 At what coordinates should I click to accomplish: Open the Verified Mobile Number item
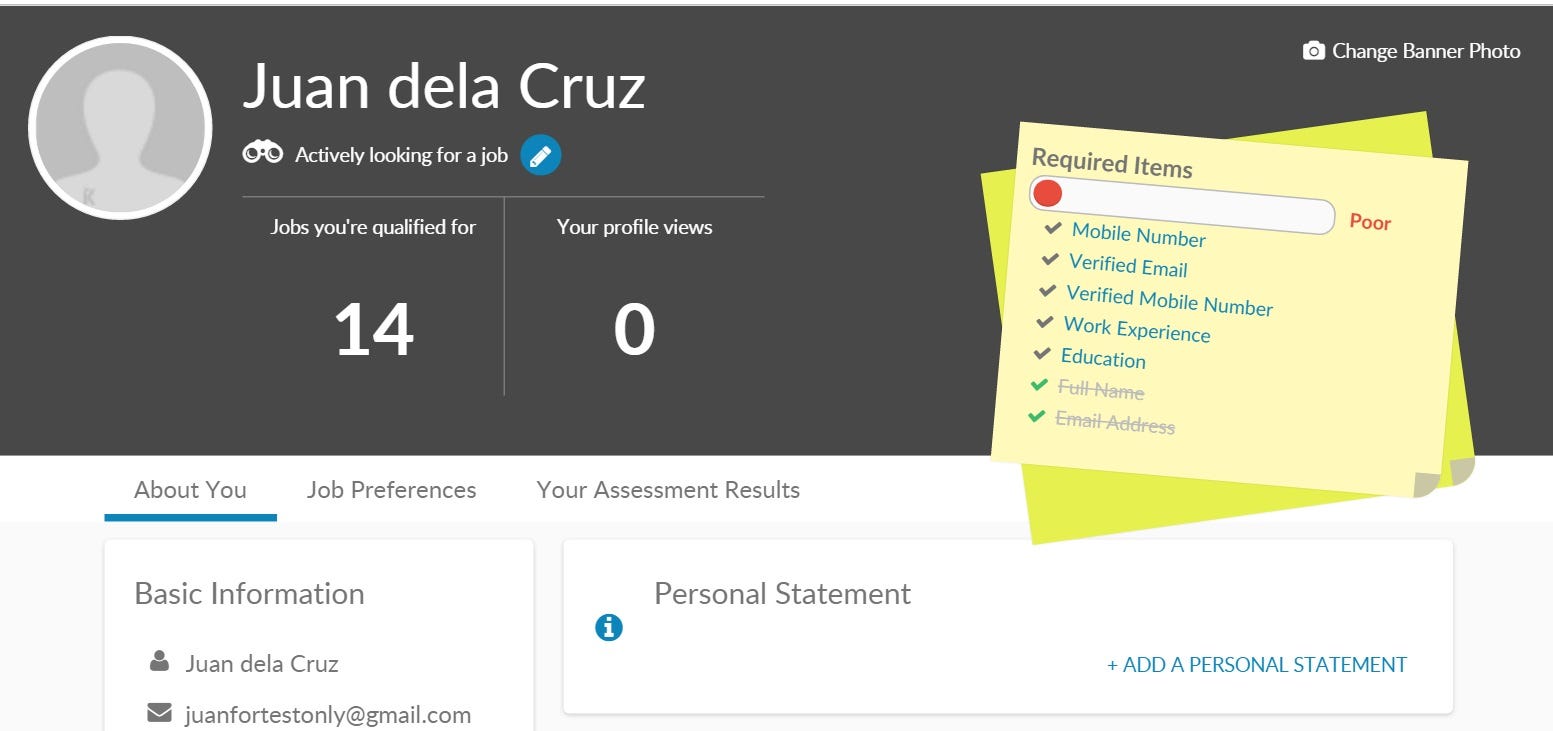point(1169,301)
